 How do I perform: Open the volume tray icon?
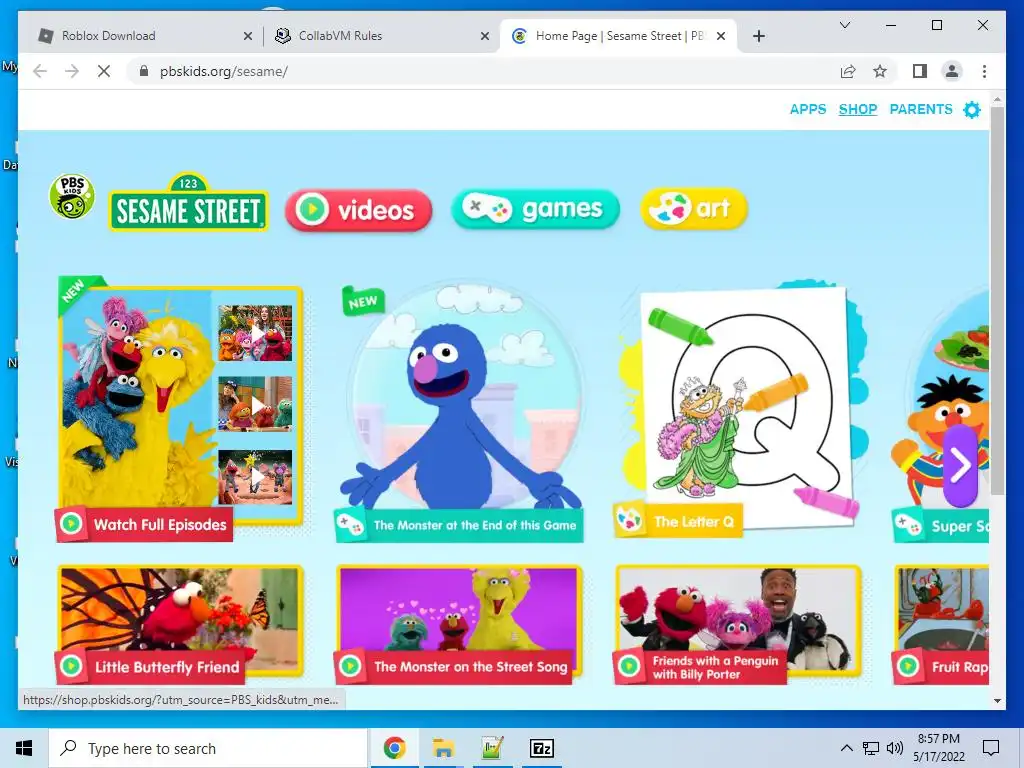click(895, 748)
